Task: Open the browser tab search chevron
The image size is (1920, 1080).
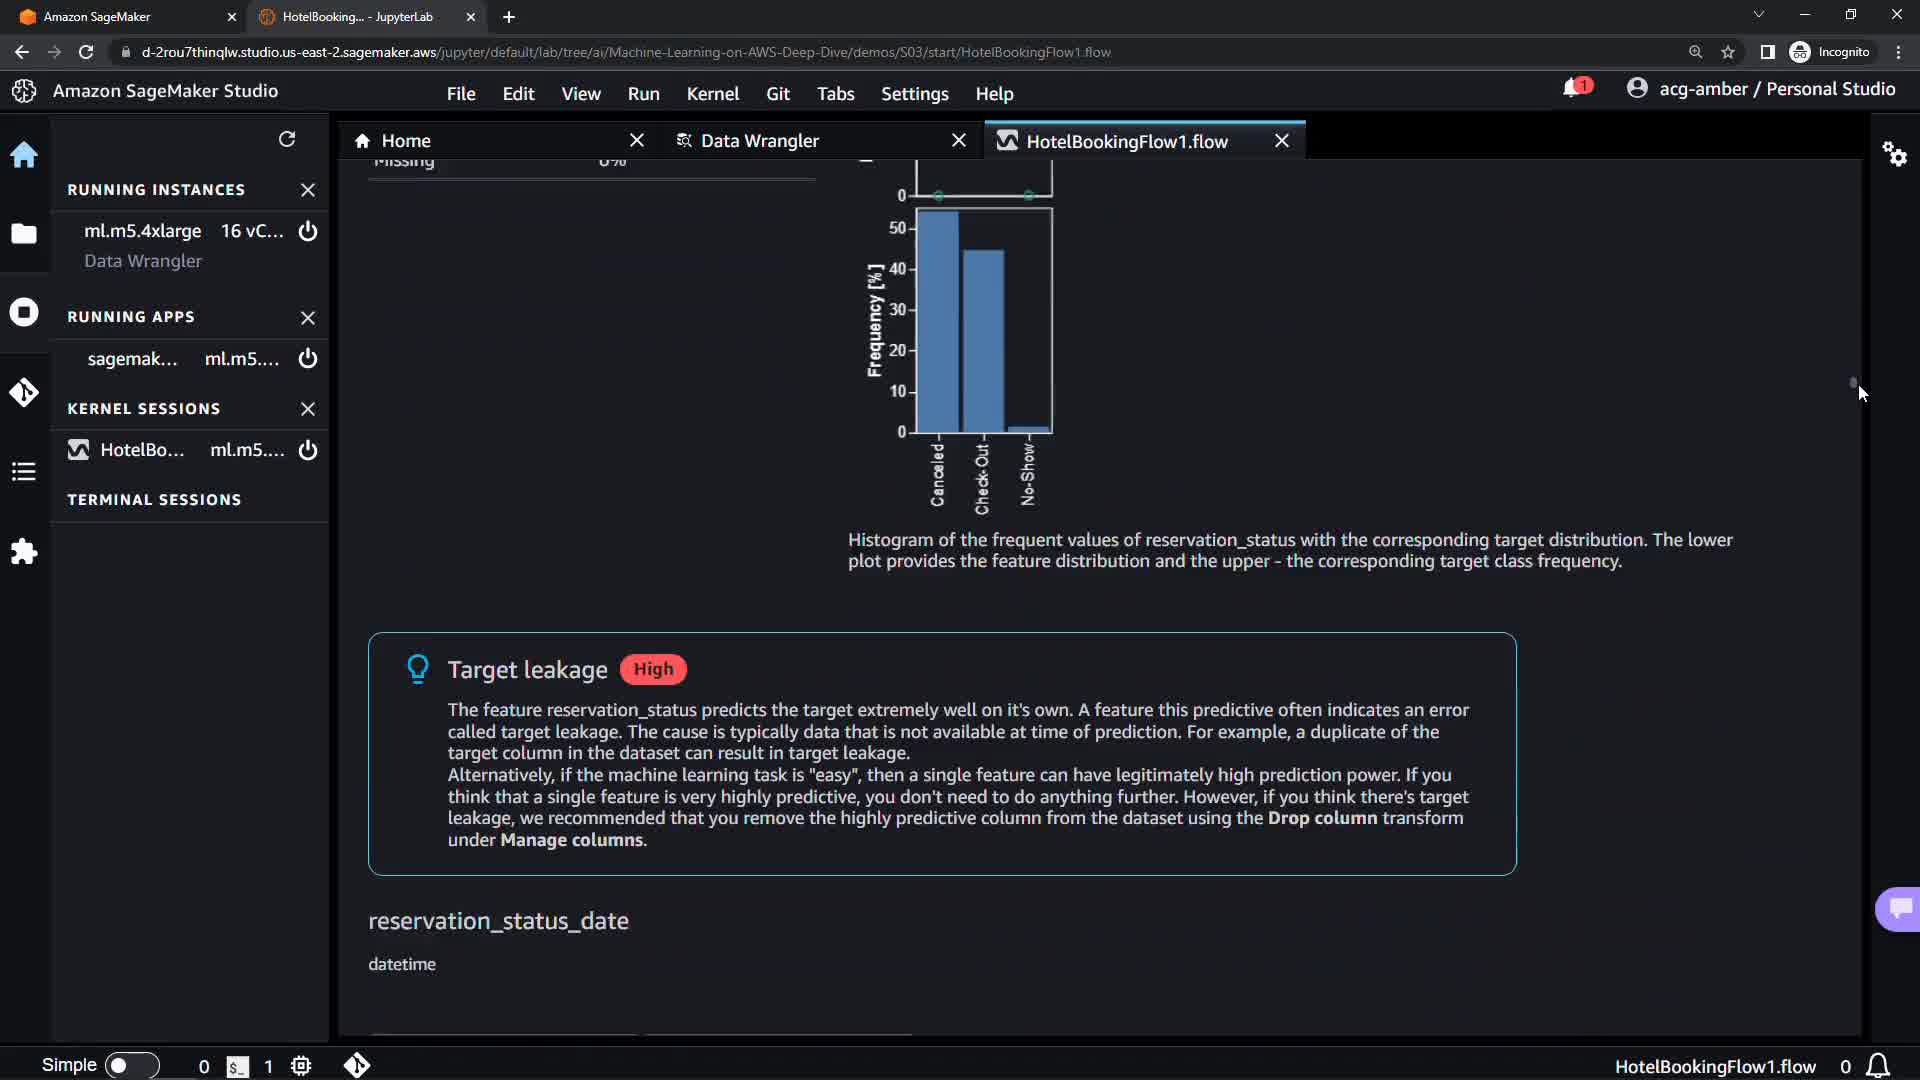Action: tap(1758, 15)
